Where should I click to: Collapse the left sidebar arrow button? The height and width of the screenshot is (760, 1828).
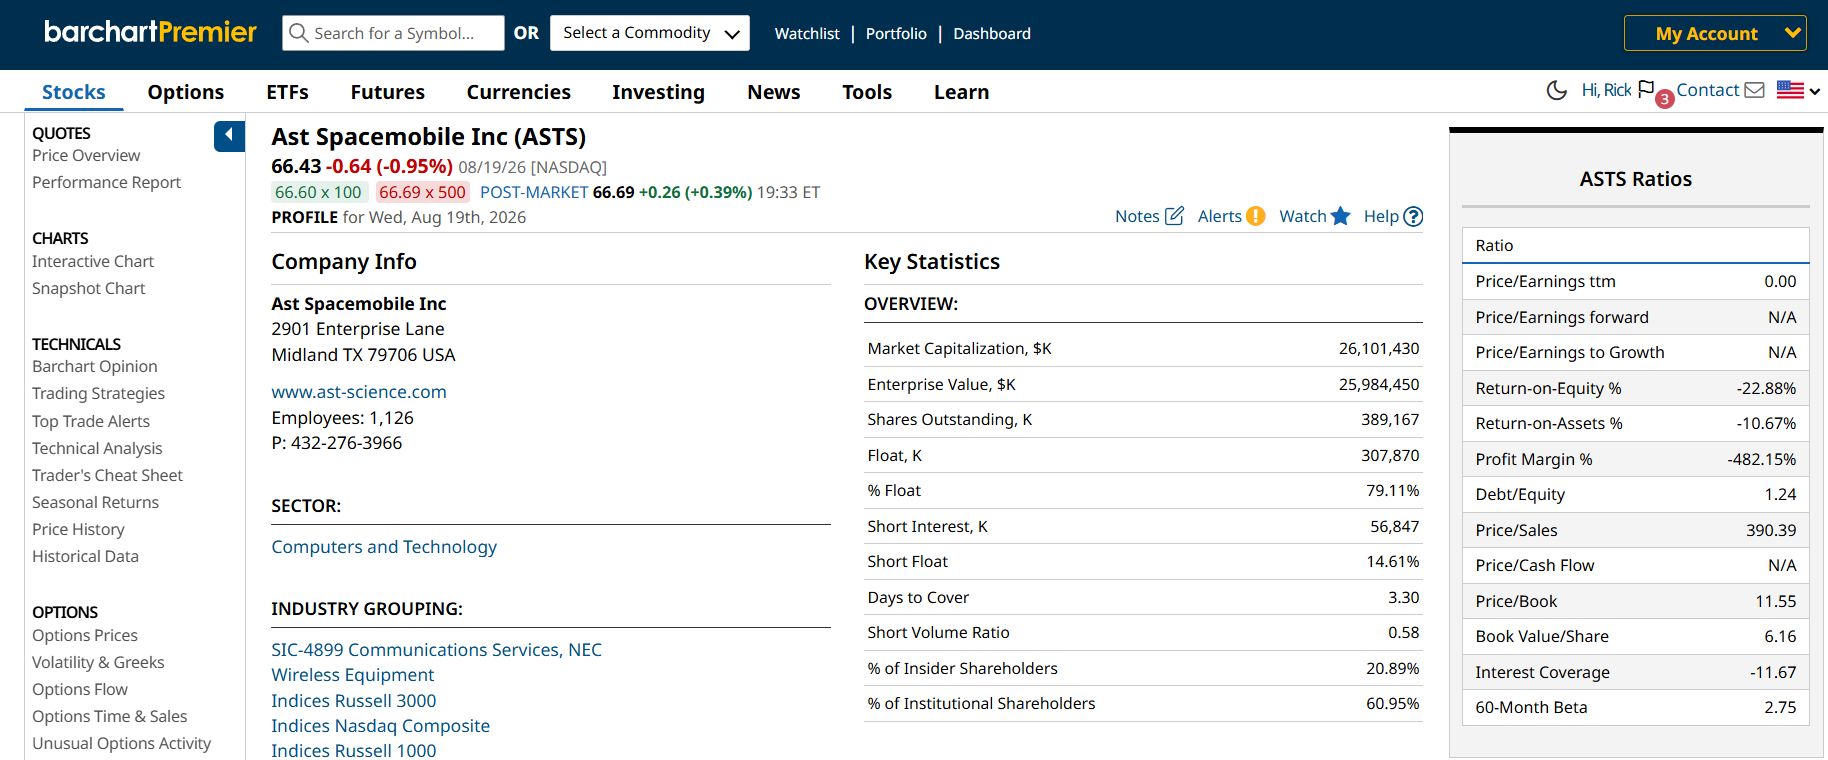(229, 135)
